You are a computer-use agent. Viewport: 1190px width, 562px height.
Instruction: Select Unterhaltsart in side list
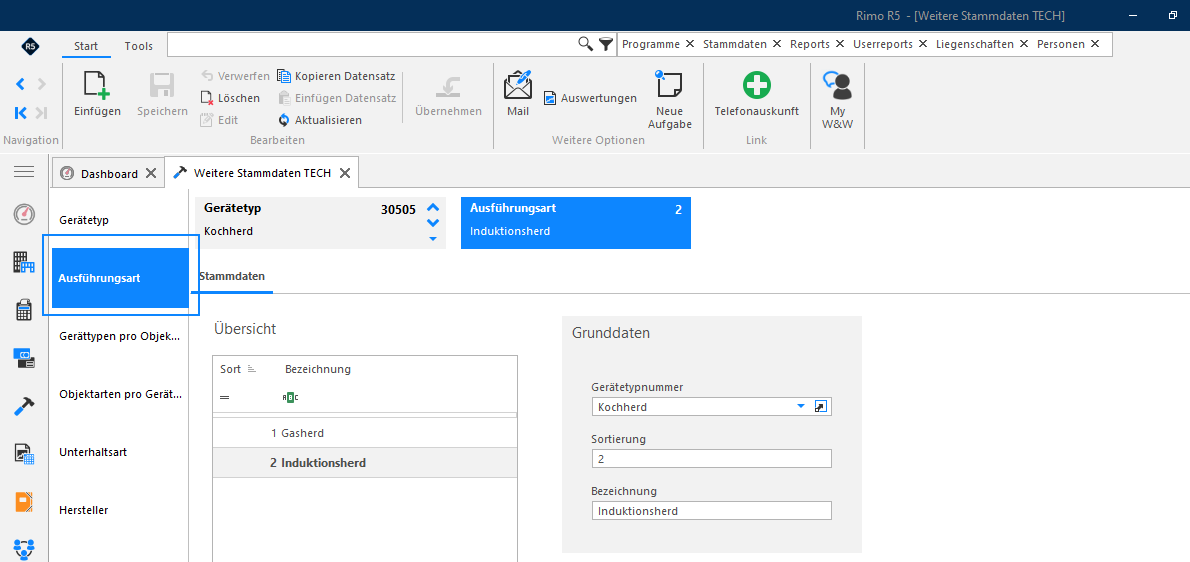(119, 452)
